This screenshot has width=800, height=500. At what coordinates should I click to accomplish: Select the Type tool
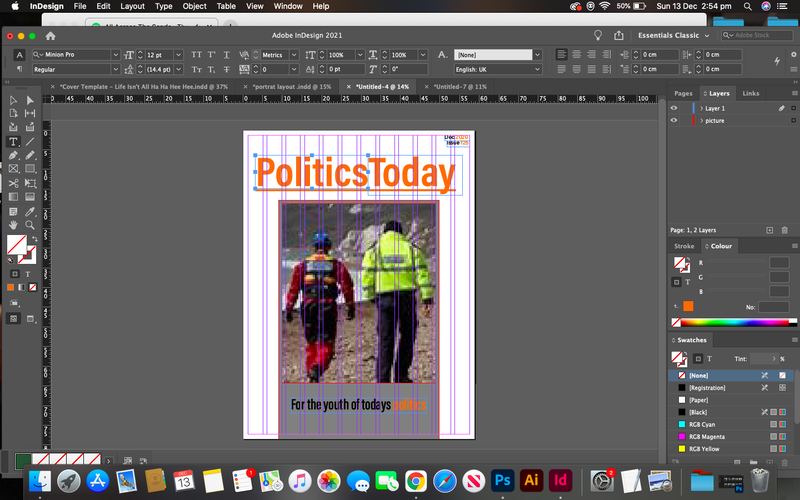[13, 142]
